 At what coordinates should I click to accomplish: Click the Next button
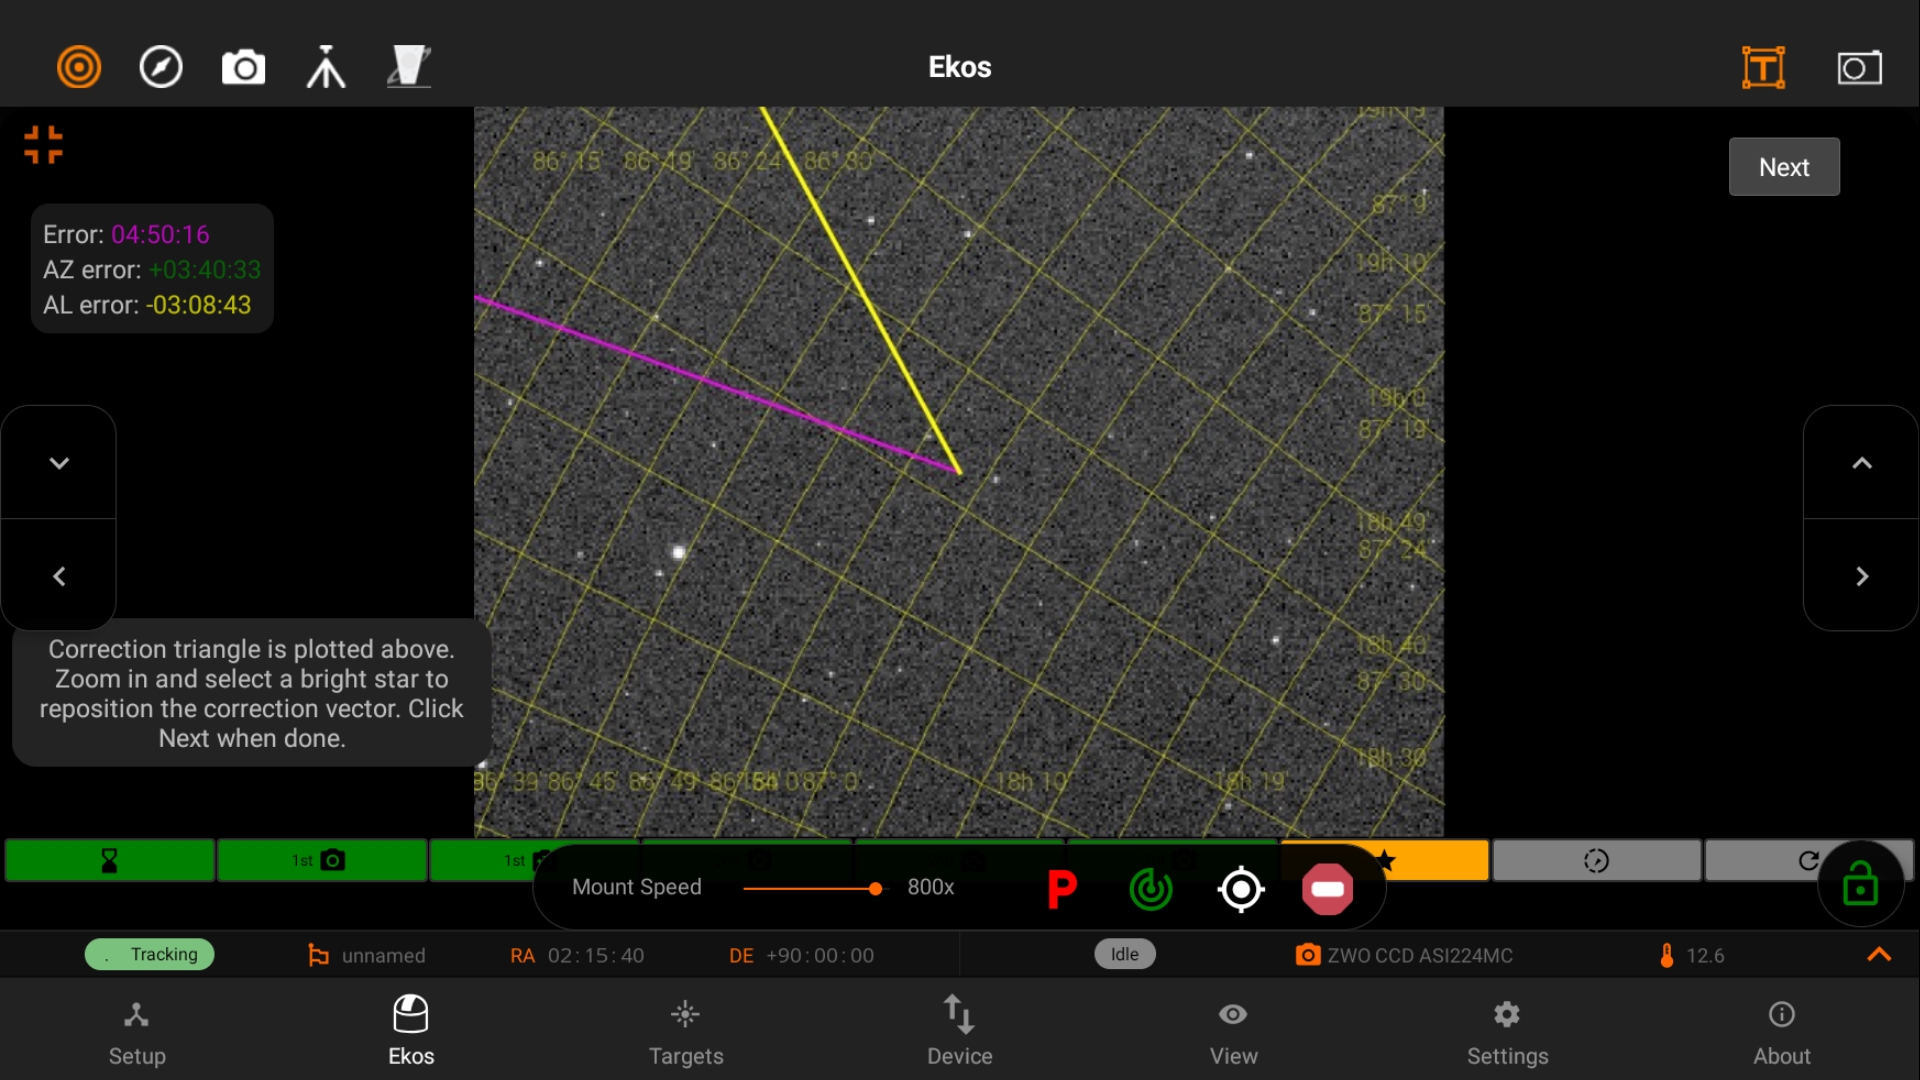pos(1784,167)
